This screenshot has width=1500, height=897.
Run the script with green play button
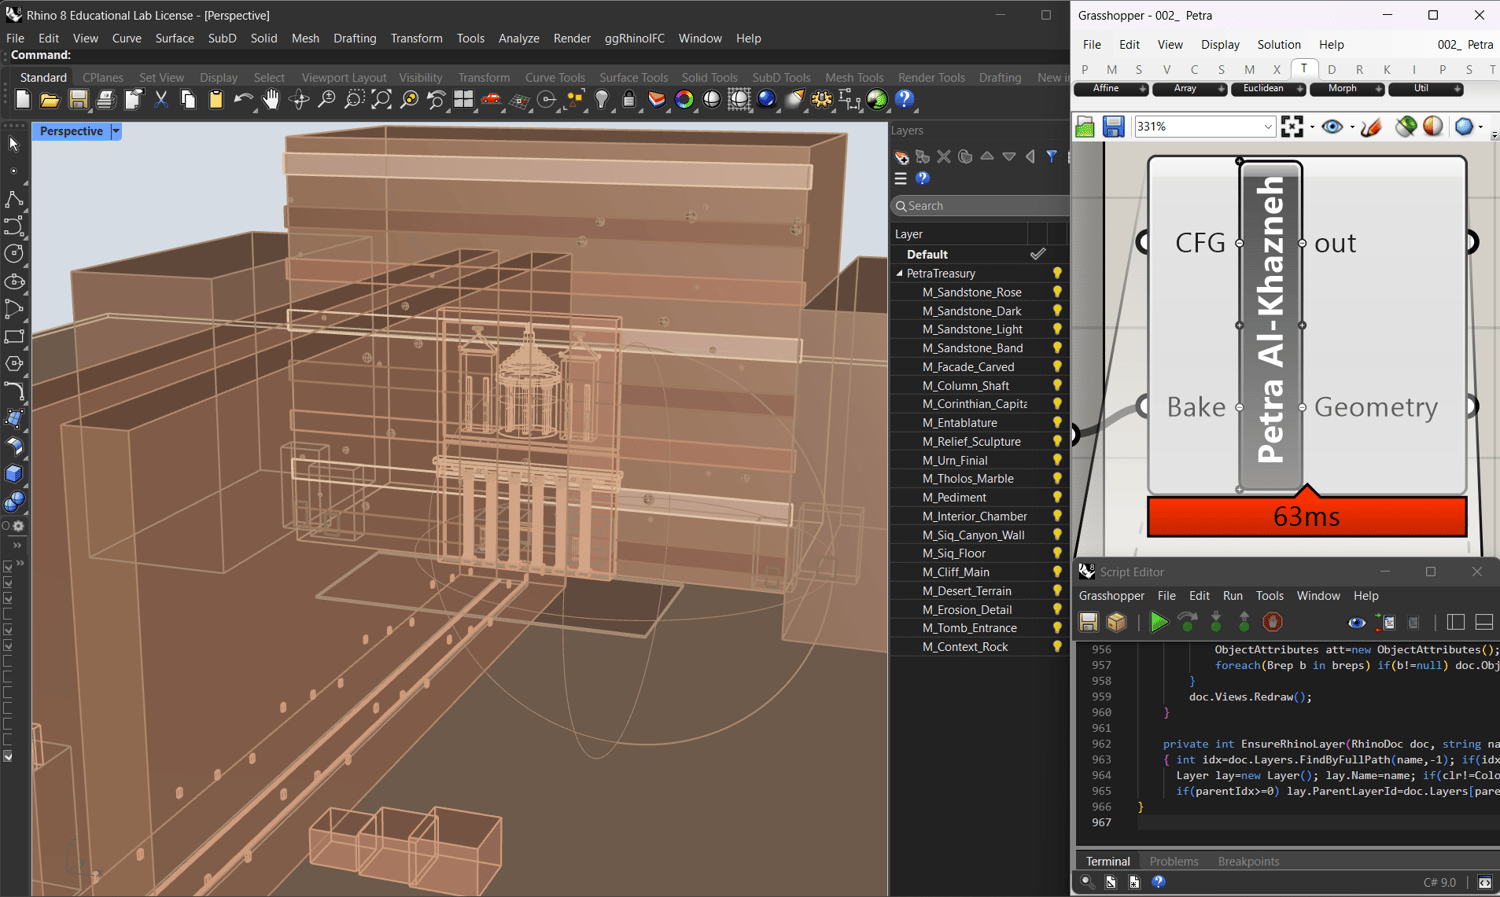coord(1158,623)
